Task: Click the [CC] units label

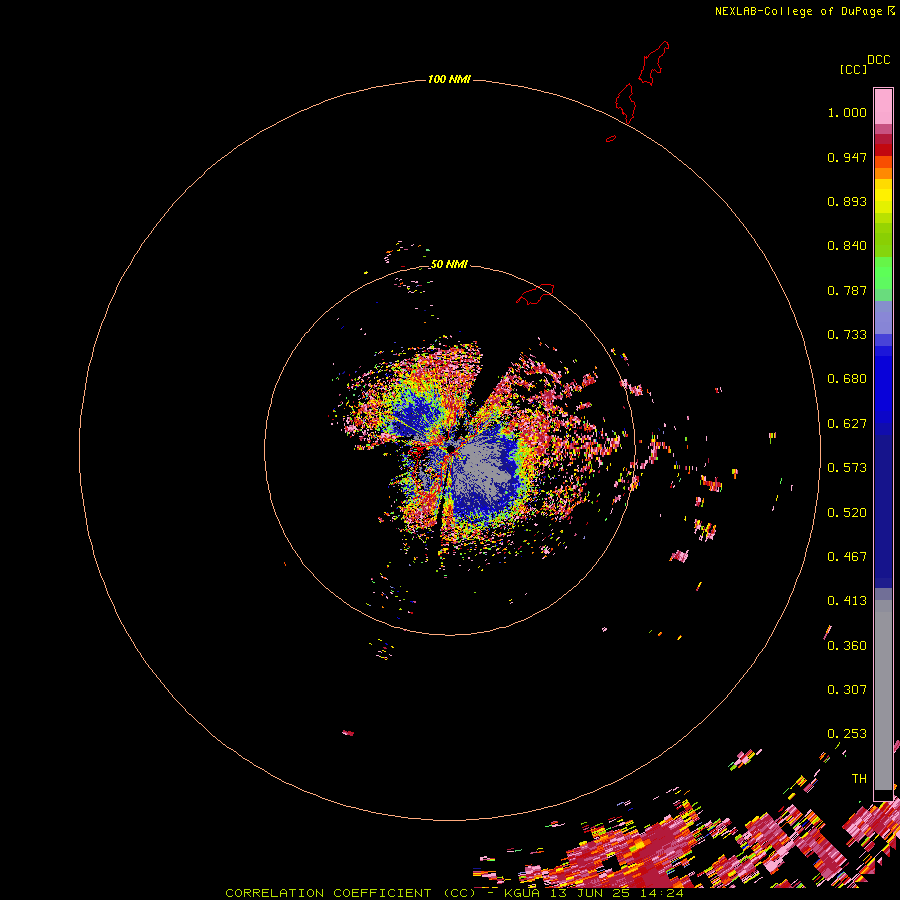Action: click(853, 69)
